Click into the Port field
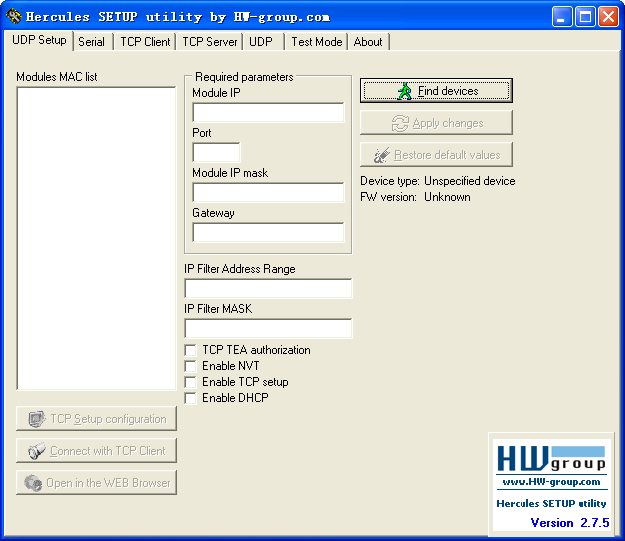The image size is (625, 541). 216,152
